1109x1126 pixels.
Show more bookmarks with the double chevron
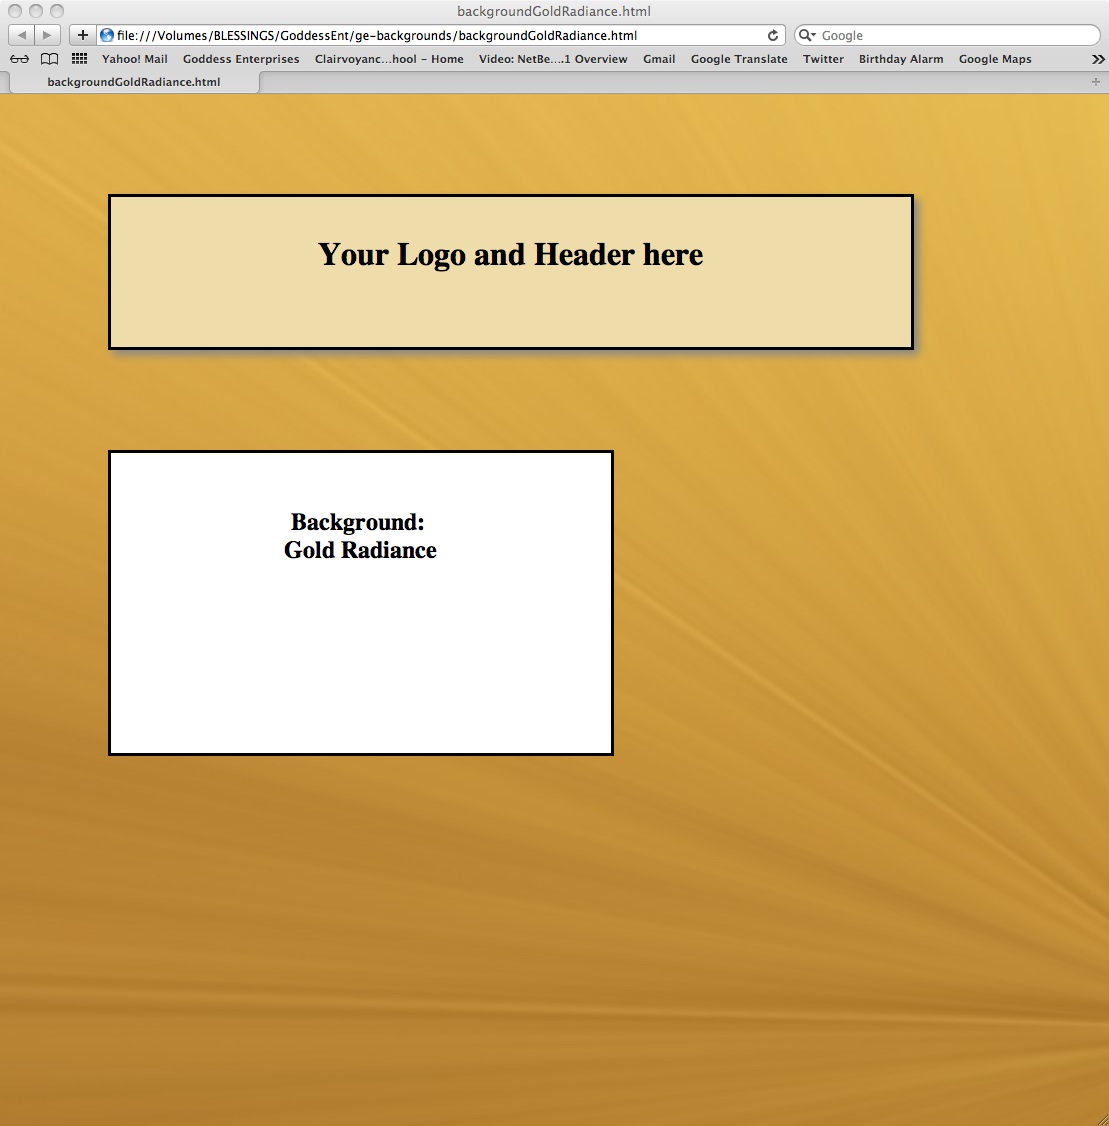(x=1098, y=59)
